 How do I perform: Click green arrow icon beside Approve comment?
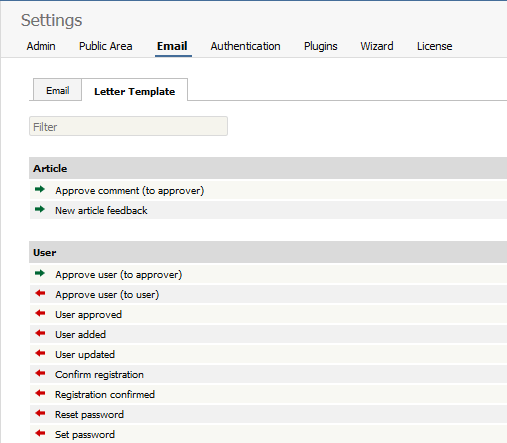40,189
